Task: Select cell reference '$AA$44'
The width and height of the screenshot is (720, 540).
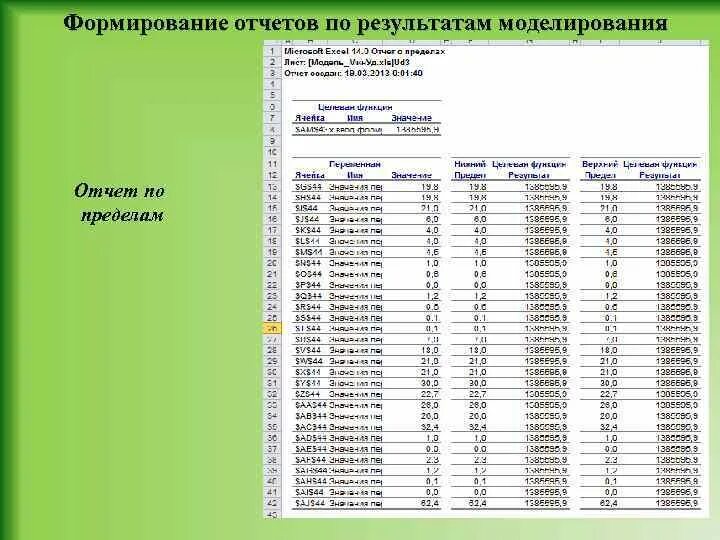Action: coord(311,405)
